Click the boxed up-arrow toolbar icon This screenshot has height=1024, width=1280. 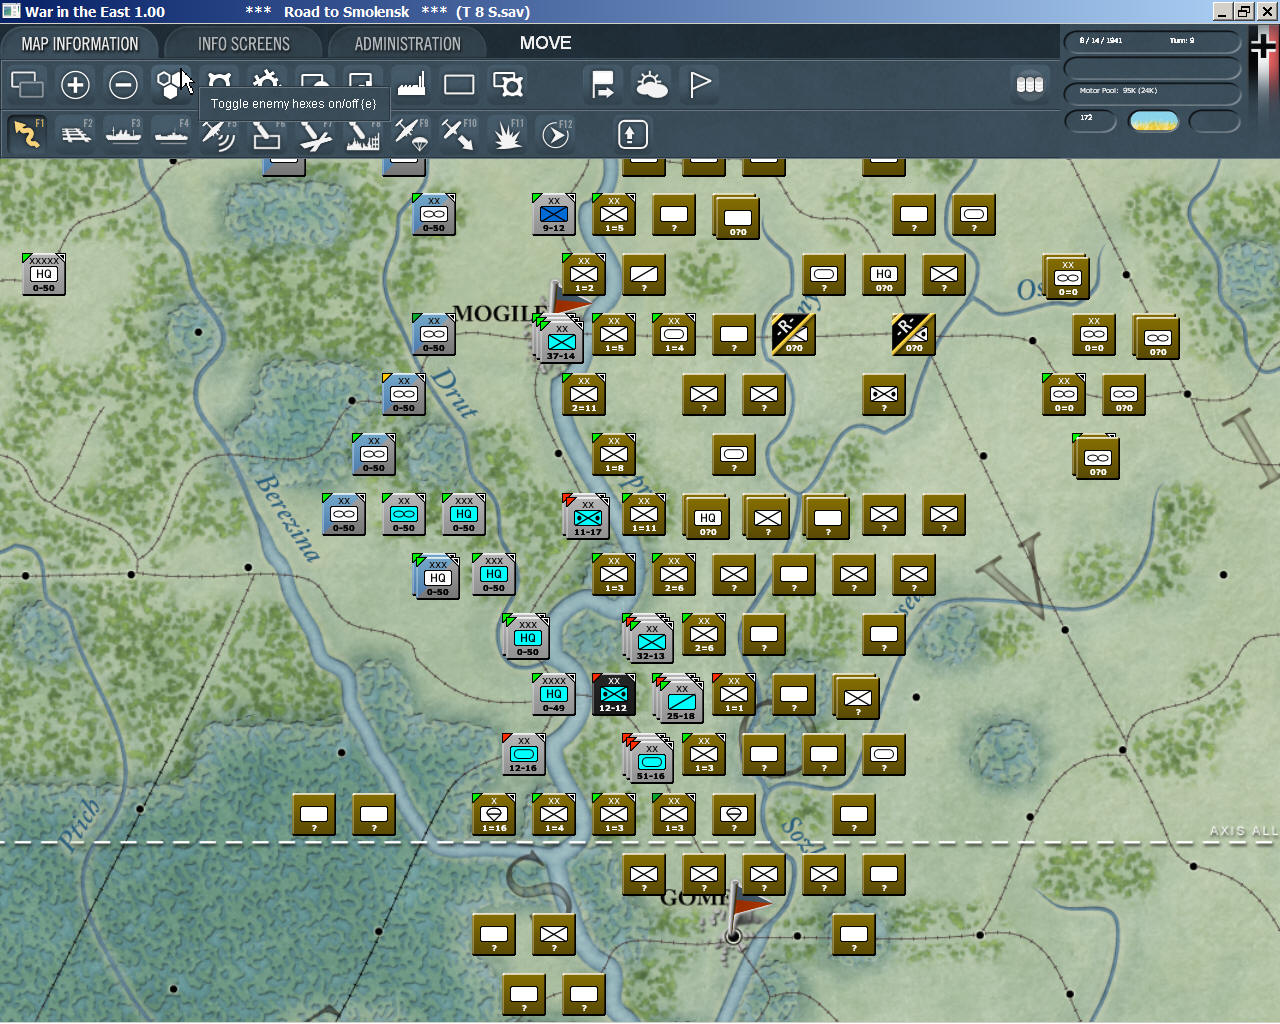pyautogui.click(x=633, y=134)
